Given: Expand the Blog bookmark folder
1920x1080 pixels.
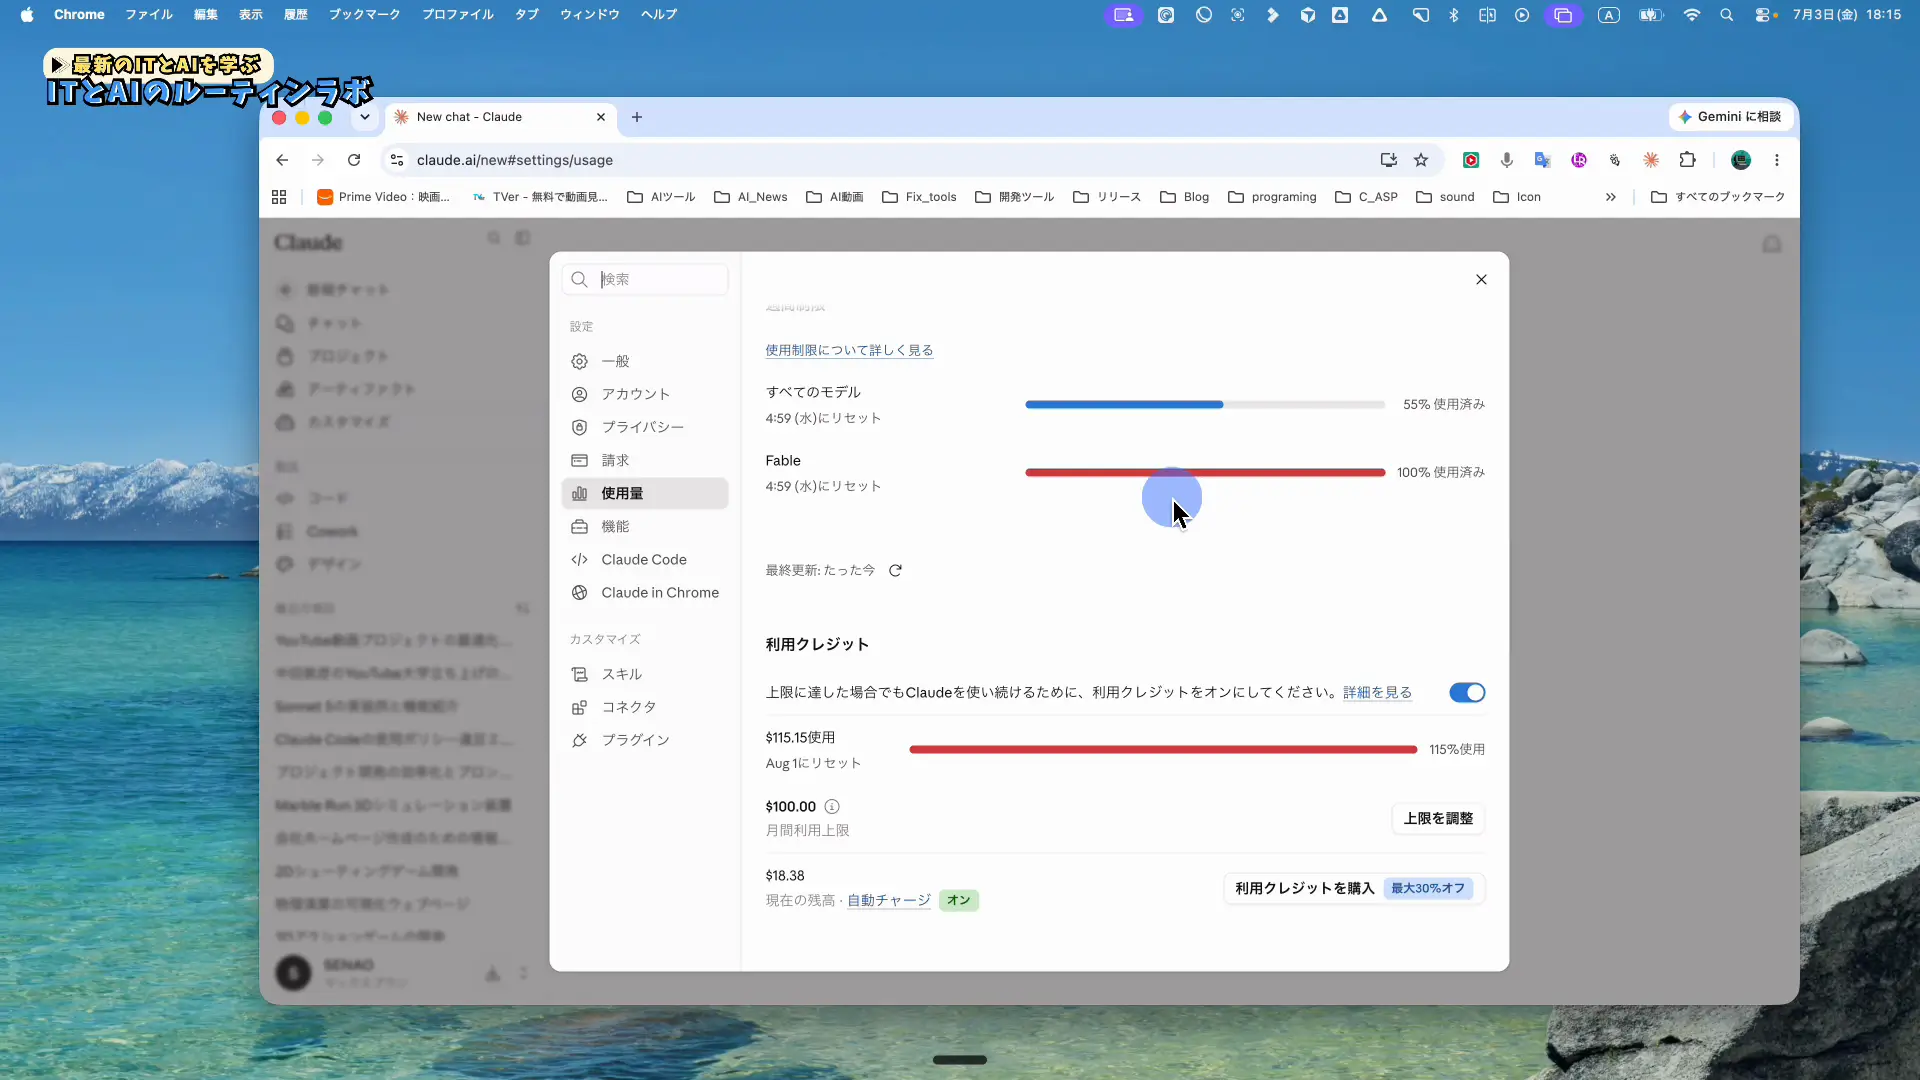Looking at the screenshot, I should (x=1184, y=197).
